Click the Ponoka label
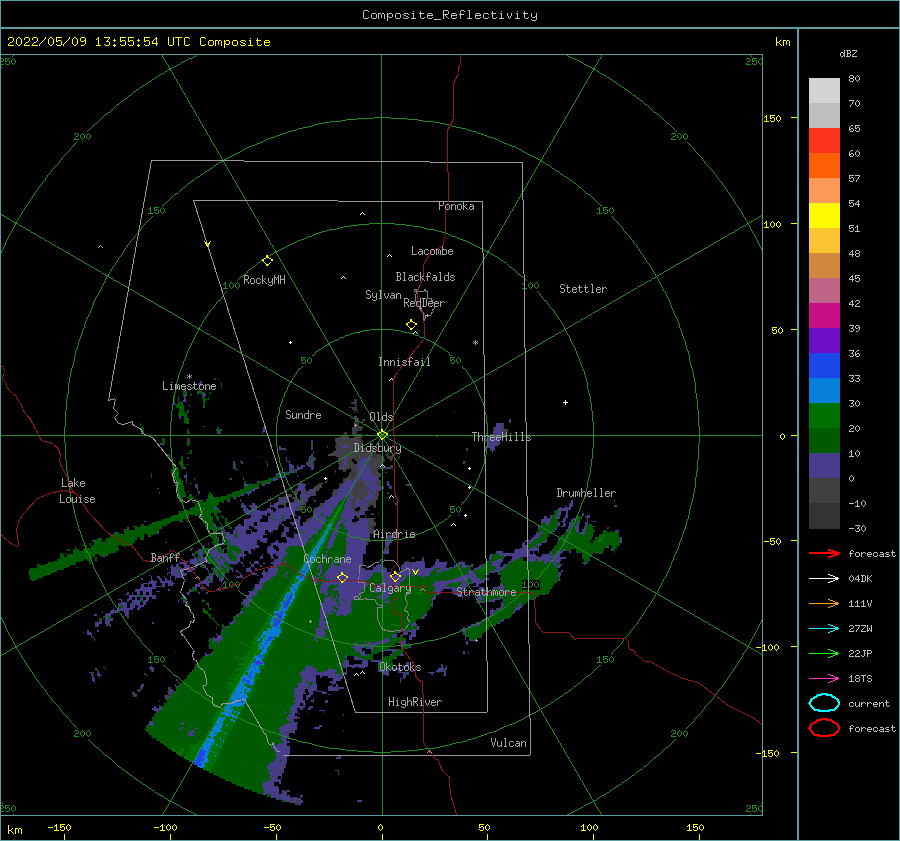Image resolution: width=900 pixels, height=841 pixels. (x=456, y=206)
